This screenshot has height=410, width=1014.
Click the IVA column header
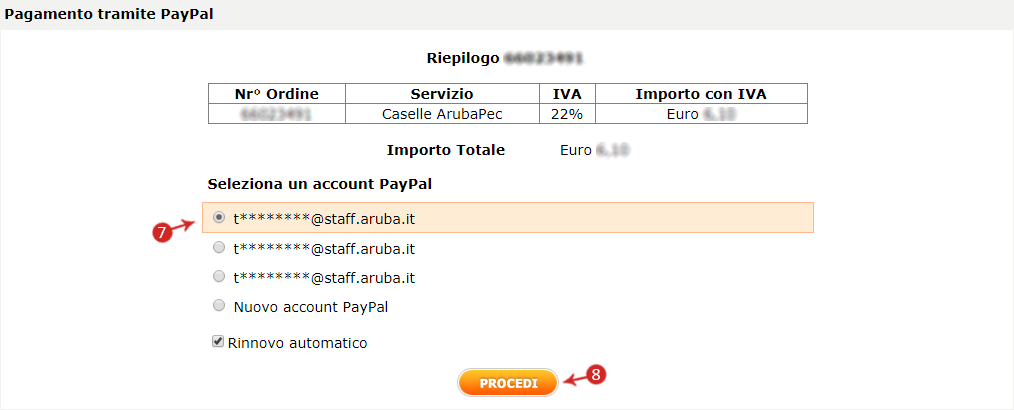pos(567,94)
